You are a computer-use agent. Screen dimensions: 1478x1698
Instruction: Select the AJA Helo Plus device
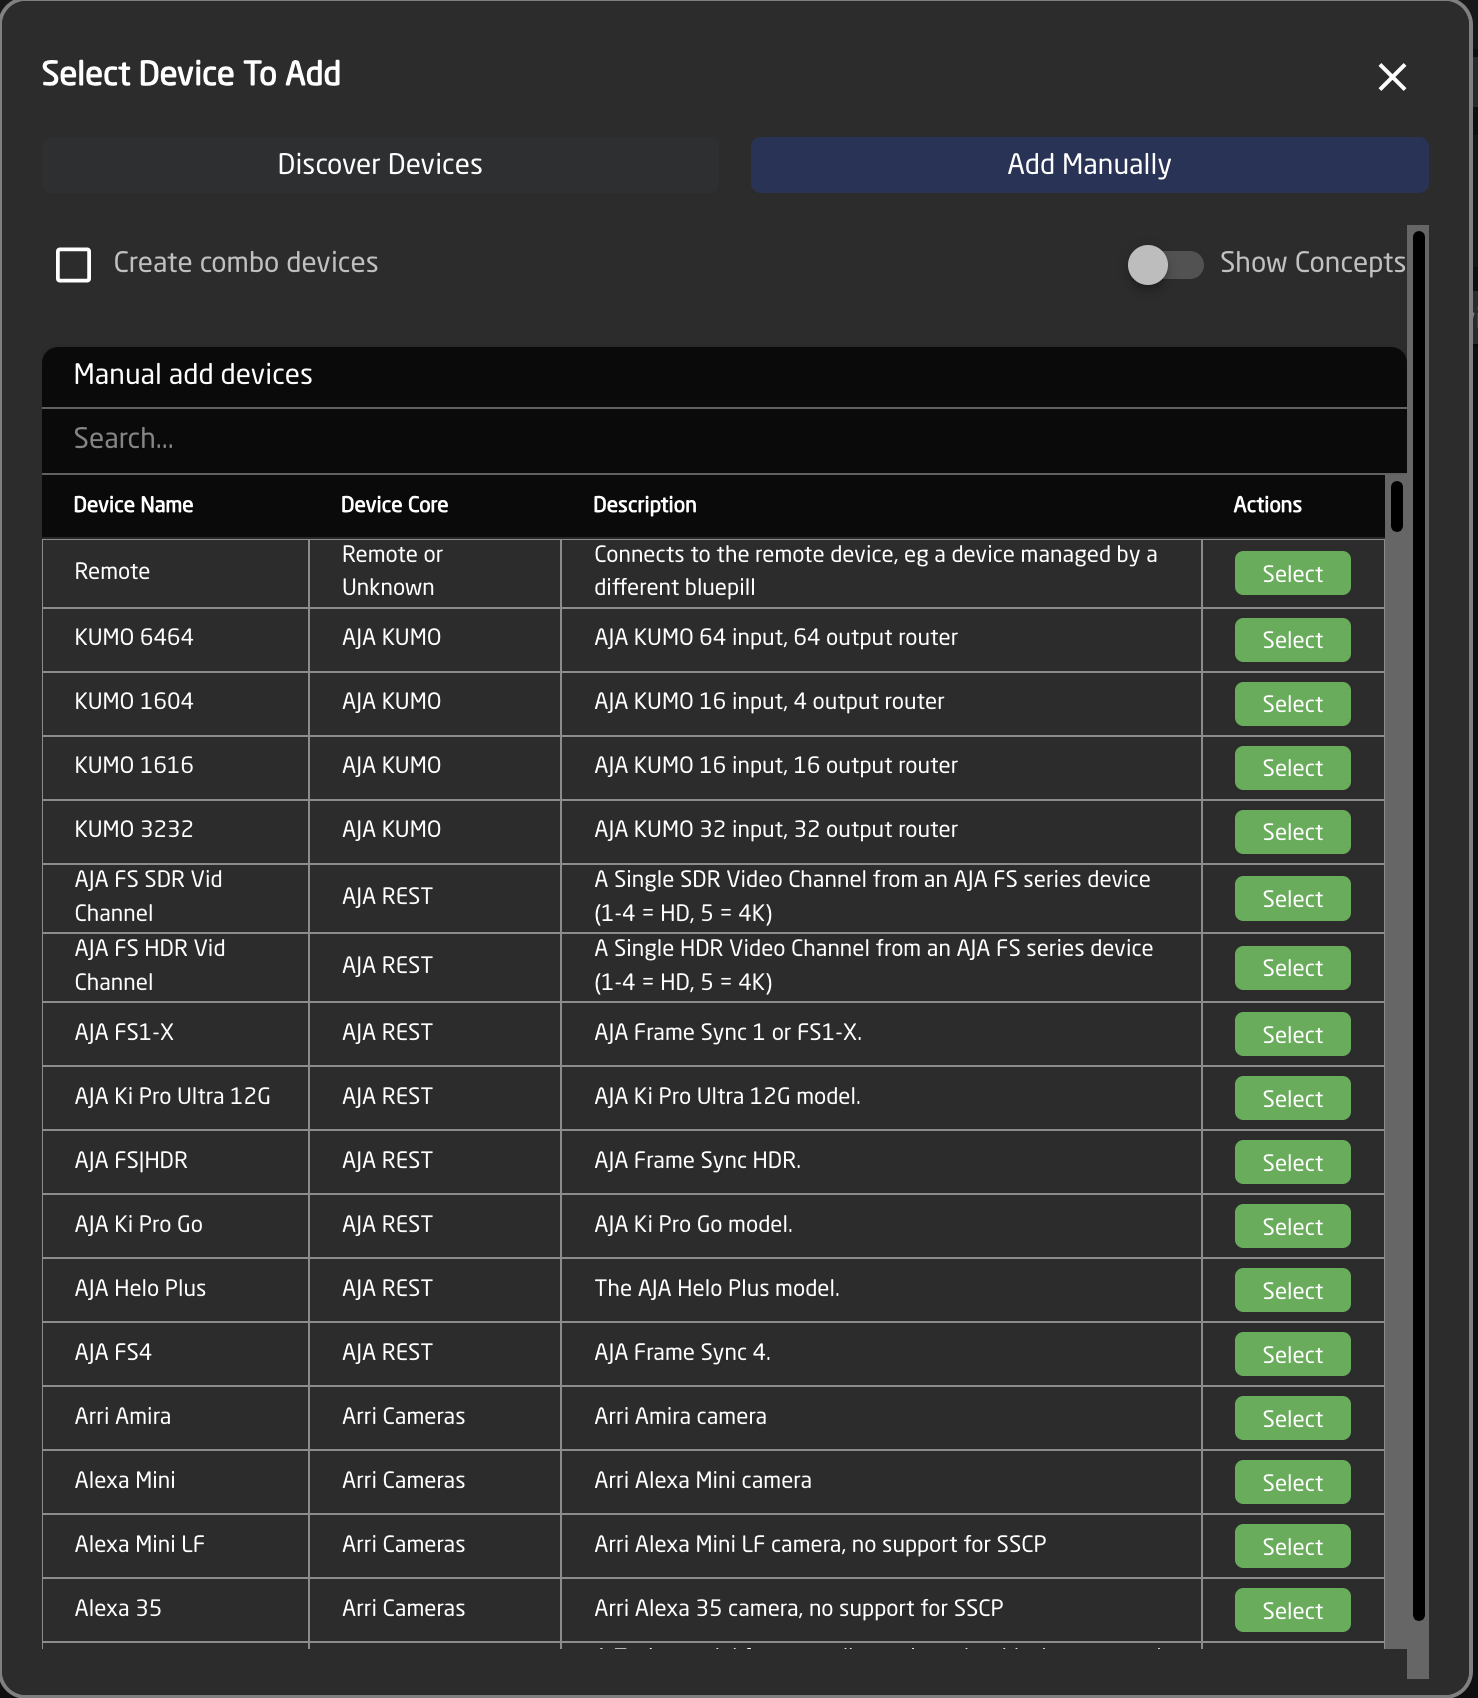pos(1292,1291)
